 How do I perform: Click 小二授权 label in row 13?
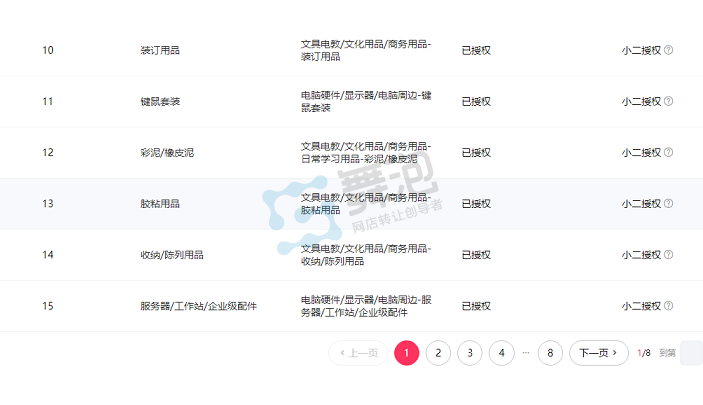pyautogui.click(x=641, y=204)
